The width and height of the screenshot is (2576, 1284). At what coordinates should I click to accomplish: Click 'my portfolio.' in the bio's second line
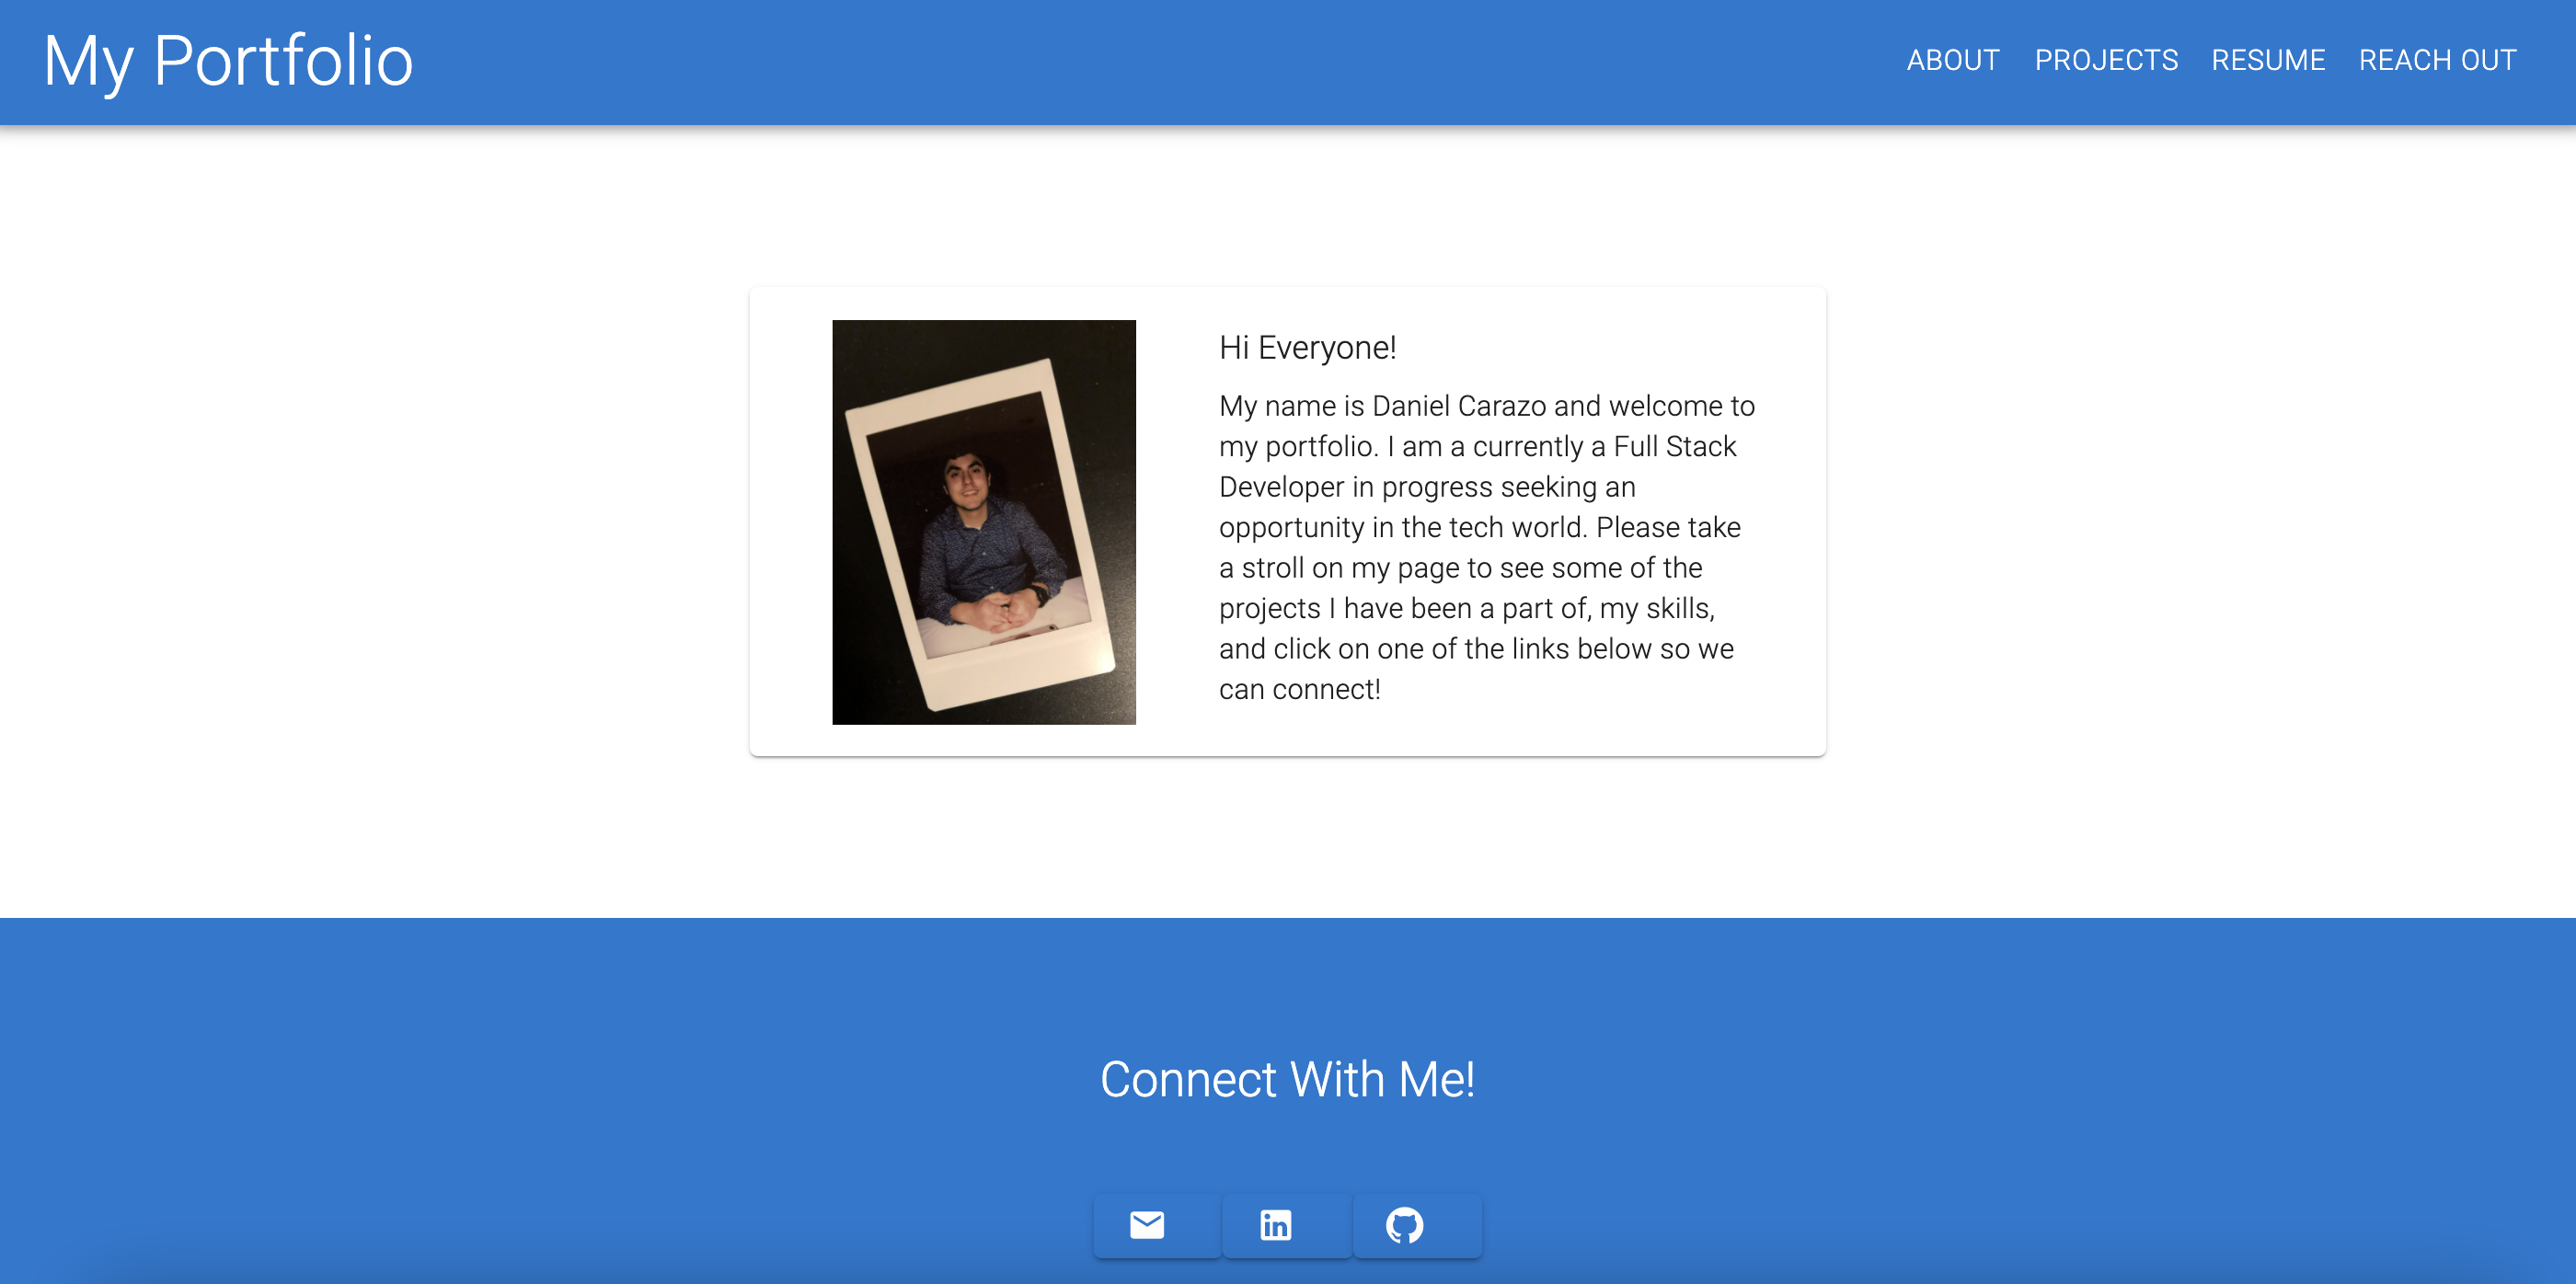coord(1298,447)
